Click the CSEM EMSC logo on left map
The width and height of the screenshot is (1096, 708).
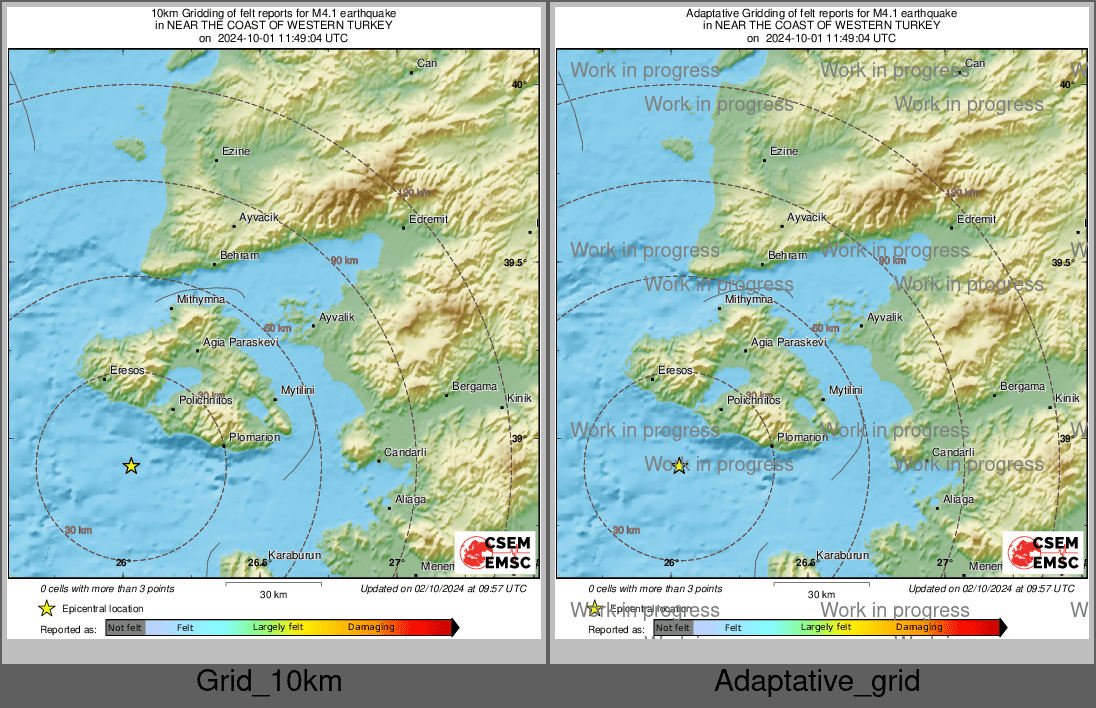pyautogui.click(x=495, y=552)
